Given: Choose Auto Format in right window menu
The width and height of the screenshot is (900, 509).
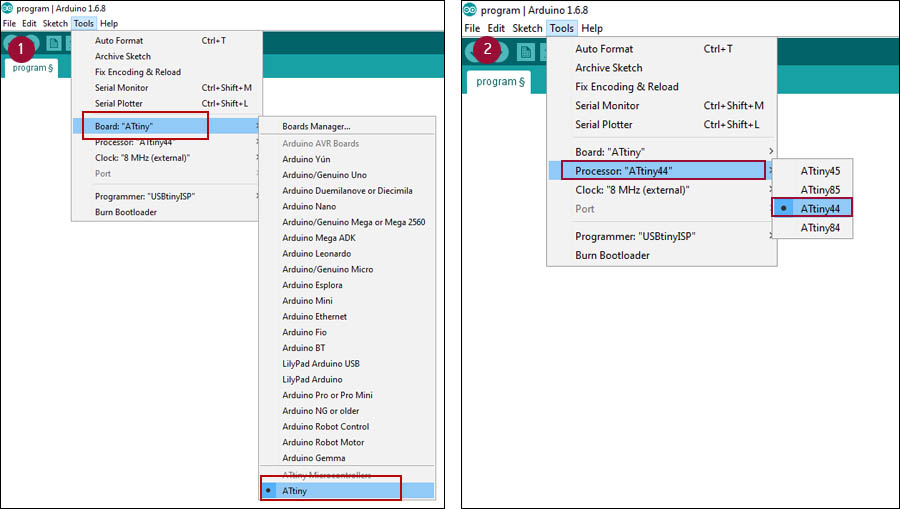Looking at the screenshot, I should (x=662, y=49).
